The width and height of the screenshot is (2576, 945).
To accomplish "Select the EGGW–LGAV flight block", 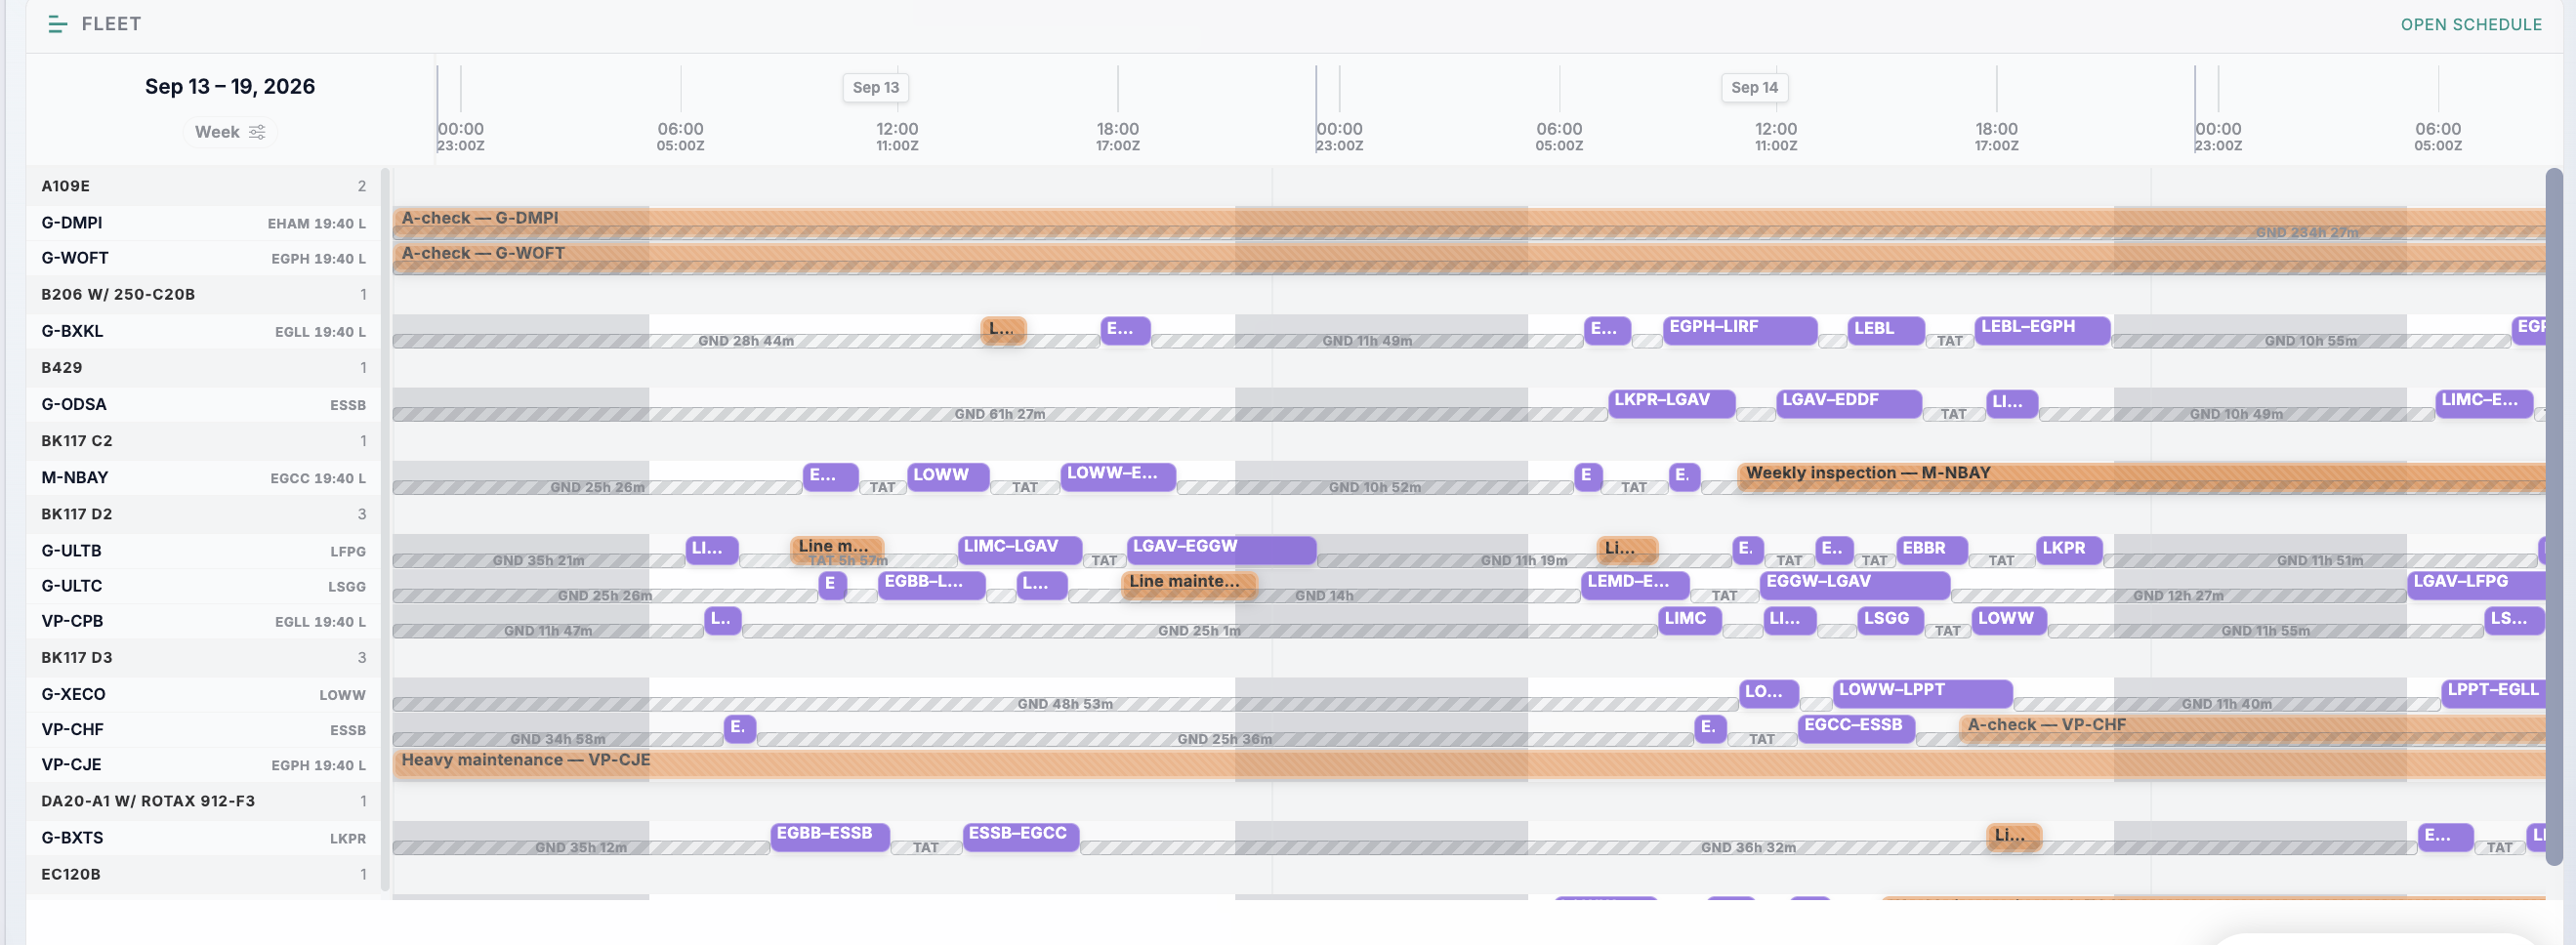I will pyautogui.click(x=1855, y=584).
